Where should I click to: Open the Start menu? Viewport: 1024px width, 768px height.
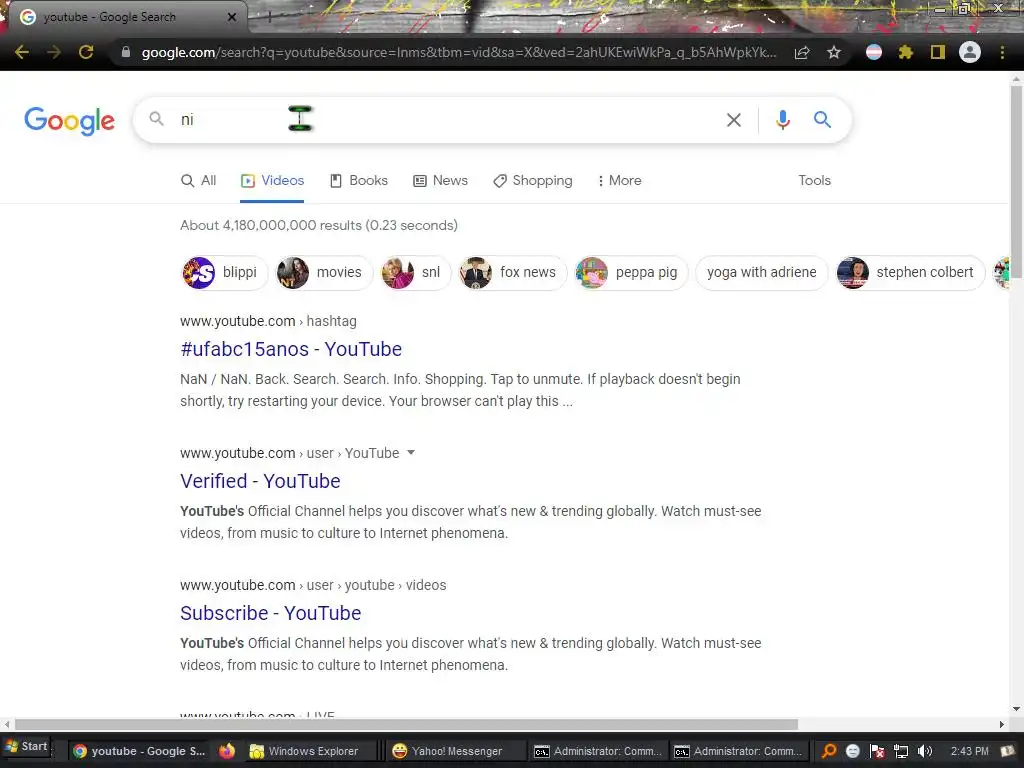pos(27,746)
